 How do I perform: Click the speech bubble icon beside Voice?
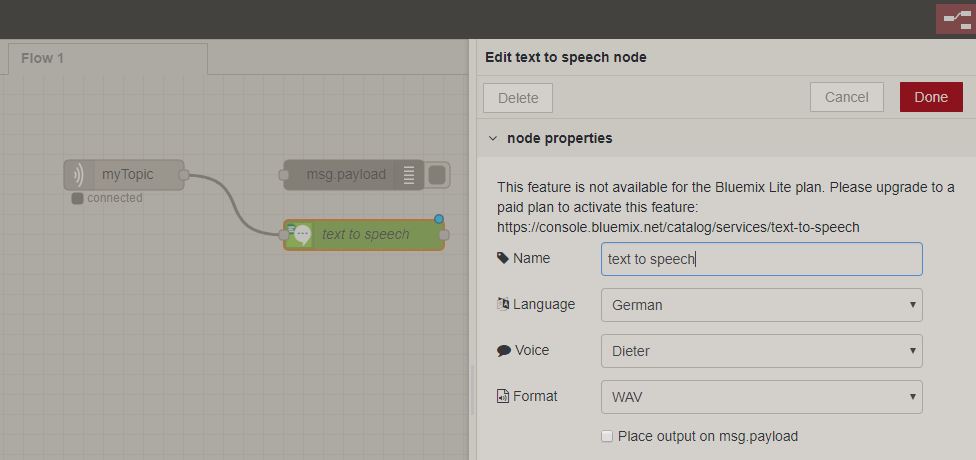tap(503, 351)
